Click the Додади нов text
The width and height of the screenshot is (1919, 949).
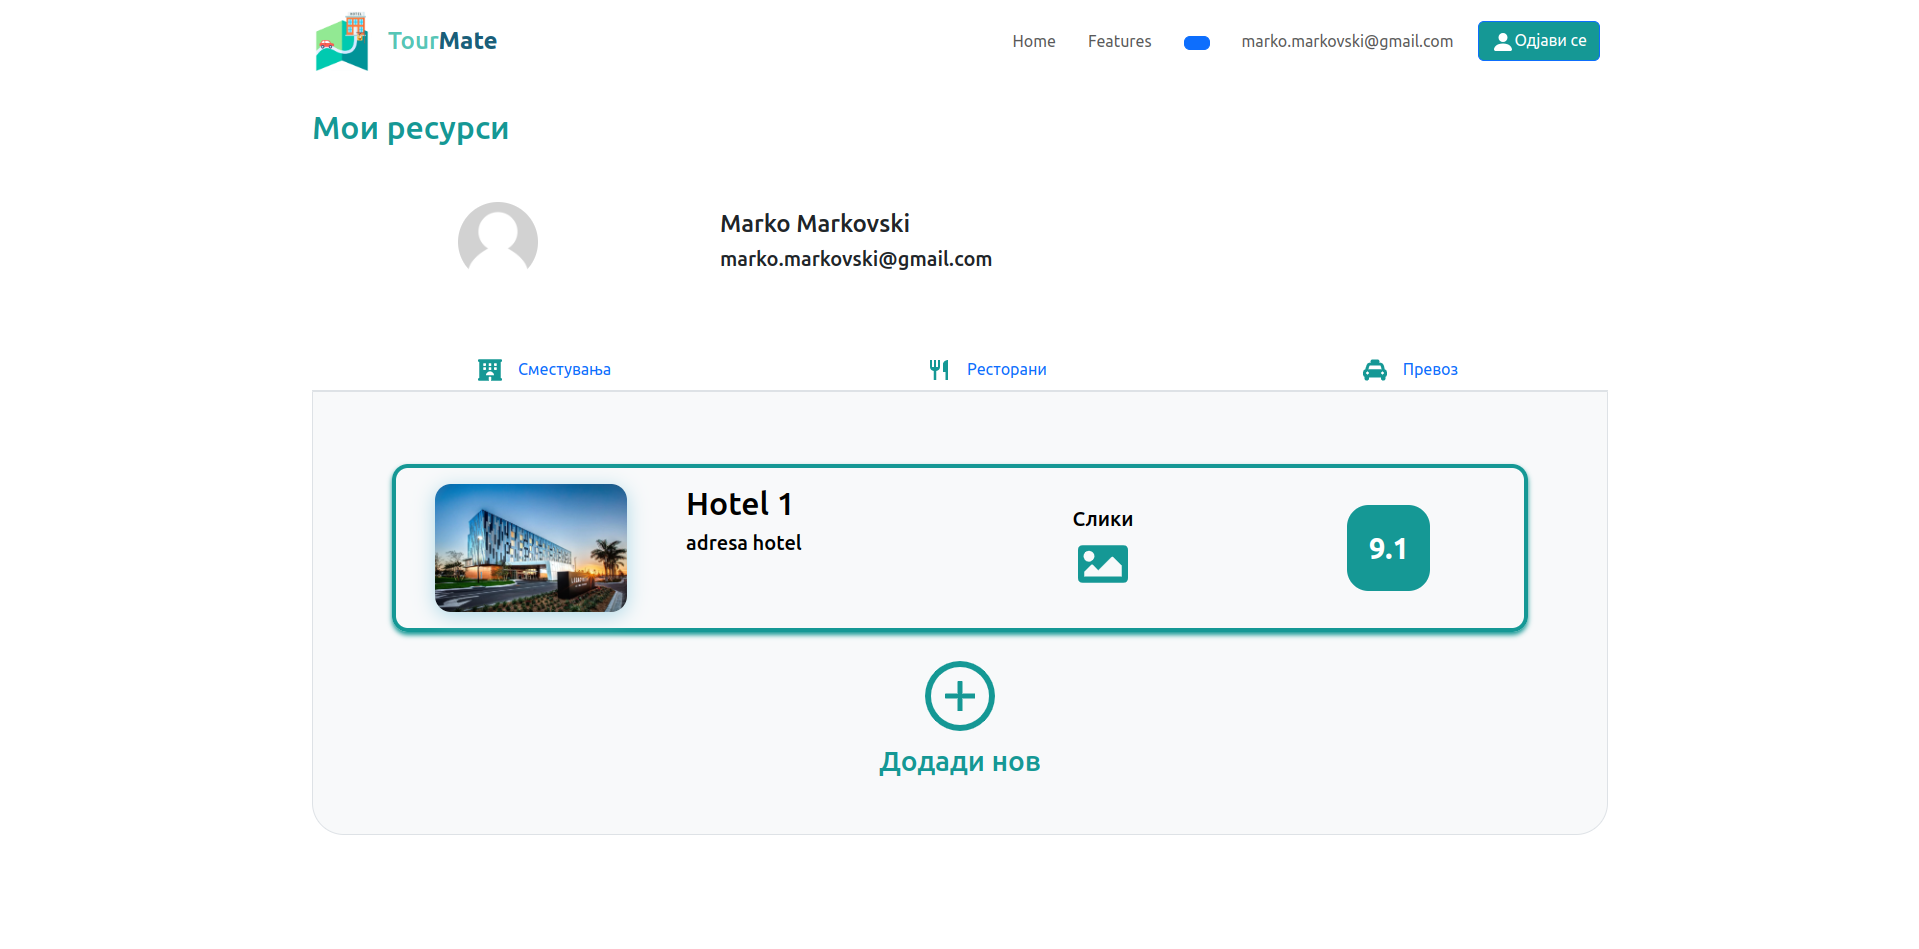pyautogui.click(x=959, y=762)
